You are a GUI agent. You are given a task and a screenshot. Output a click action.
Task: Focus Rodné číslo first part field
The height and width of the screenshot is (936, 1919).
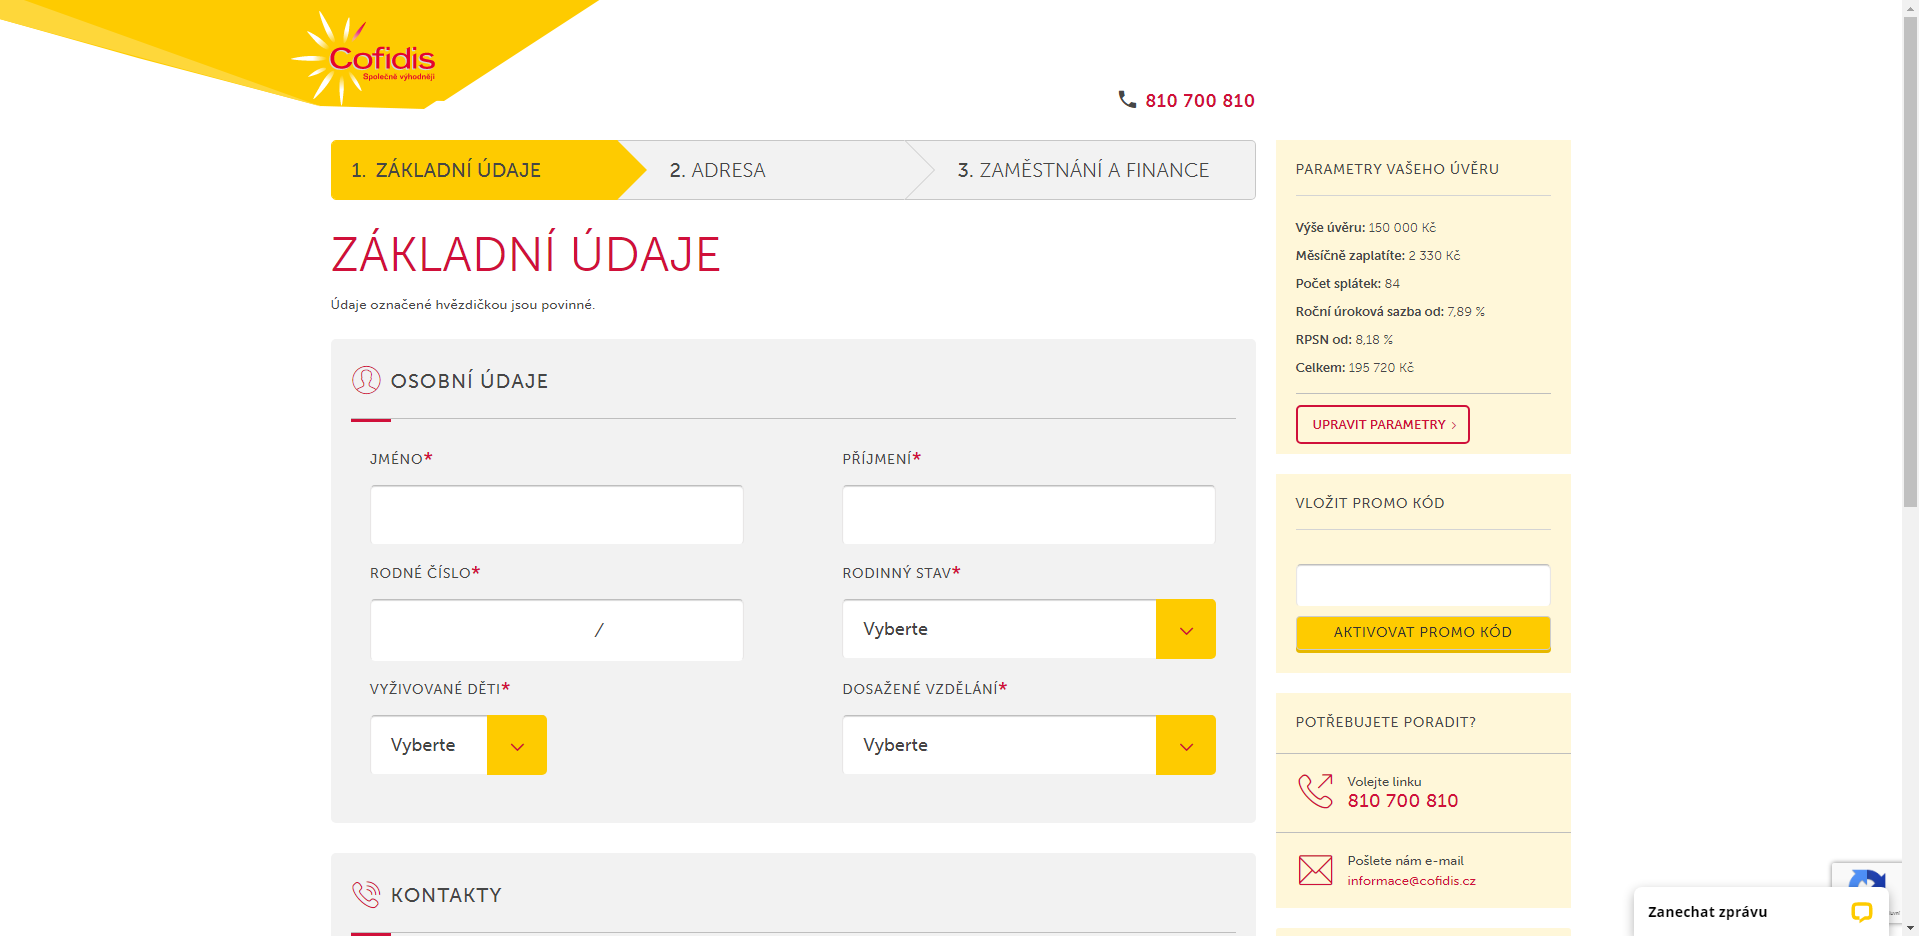(480, 630)
